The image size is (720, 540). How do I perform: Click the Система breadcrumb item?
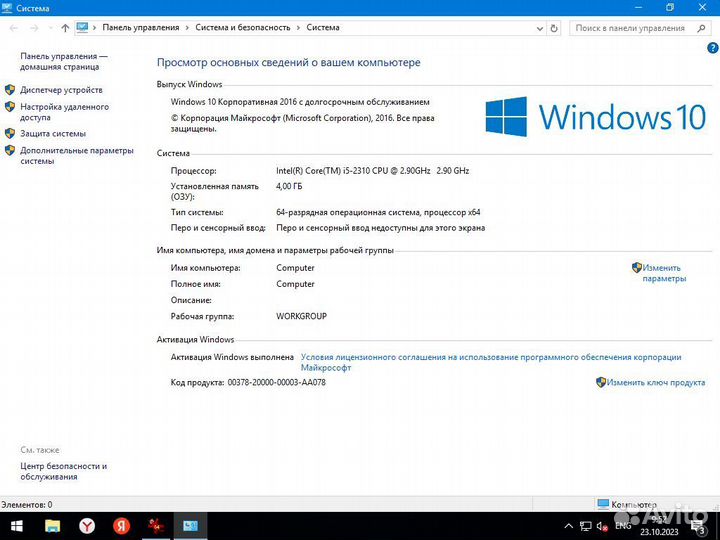[x=323, y=28]
